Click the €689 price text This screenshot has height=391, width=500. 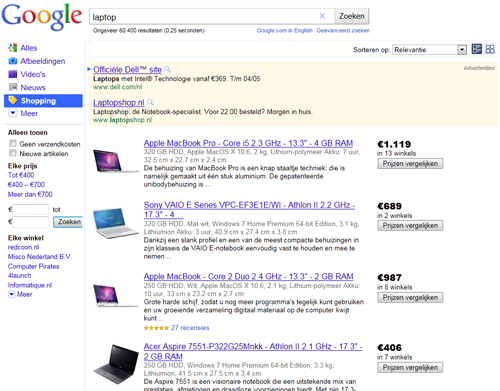tap(389, 206)
